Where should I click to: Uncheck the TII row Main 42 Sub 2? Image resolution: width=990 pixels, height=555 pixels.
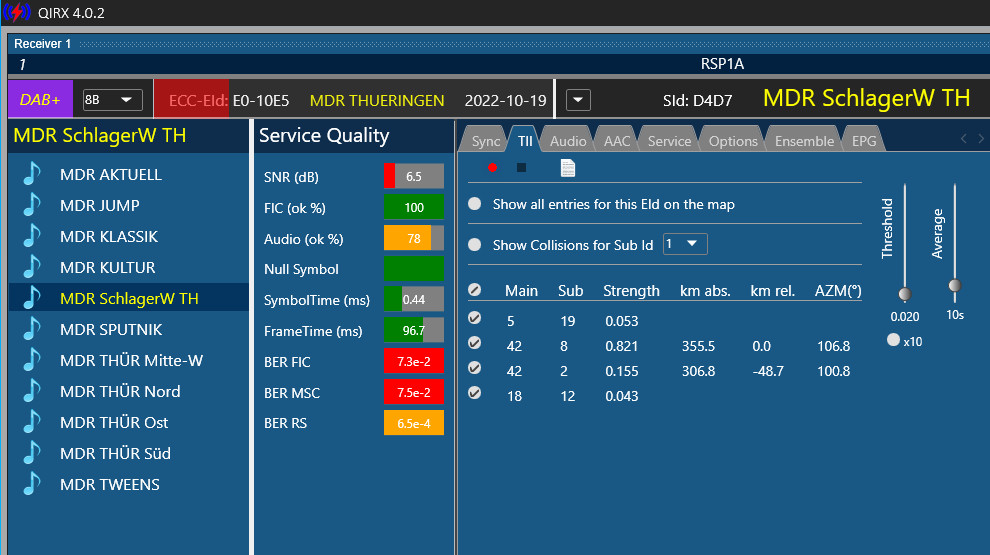pyautogui.click(x=475, y=367)
